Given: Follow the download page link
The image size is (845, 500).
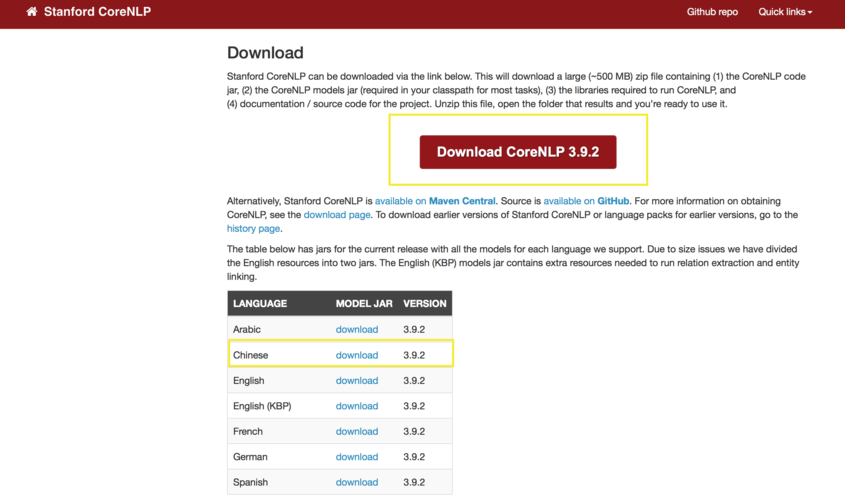Looking at the screenshot, I should point(337,215).
